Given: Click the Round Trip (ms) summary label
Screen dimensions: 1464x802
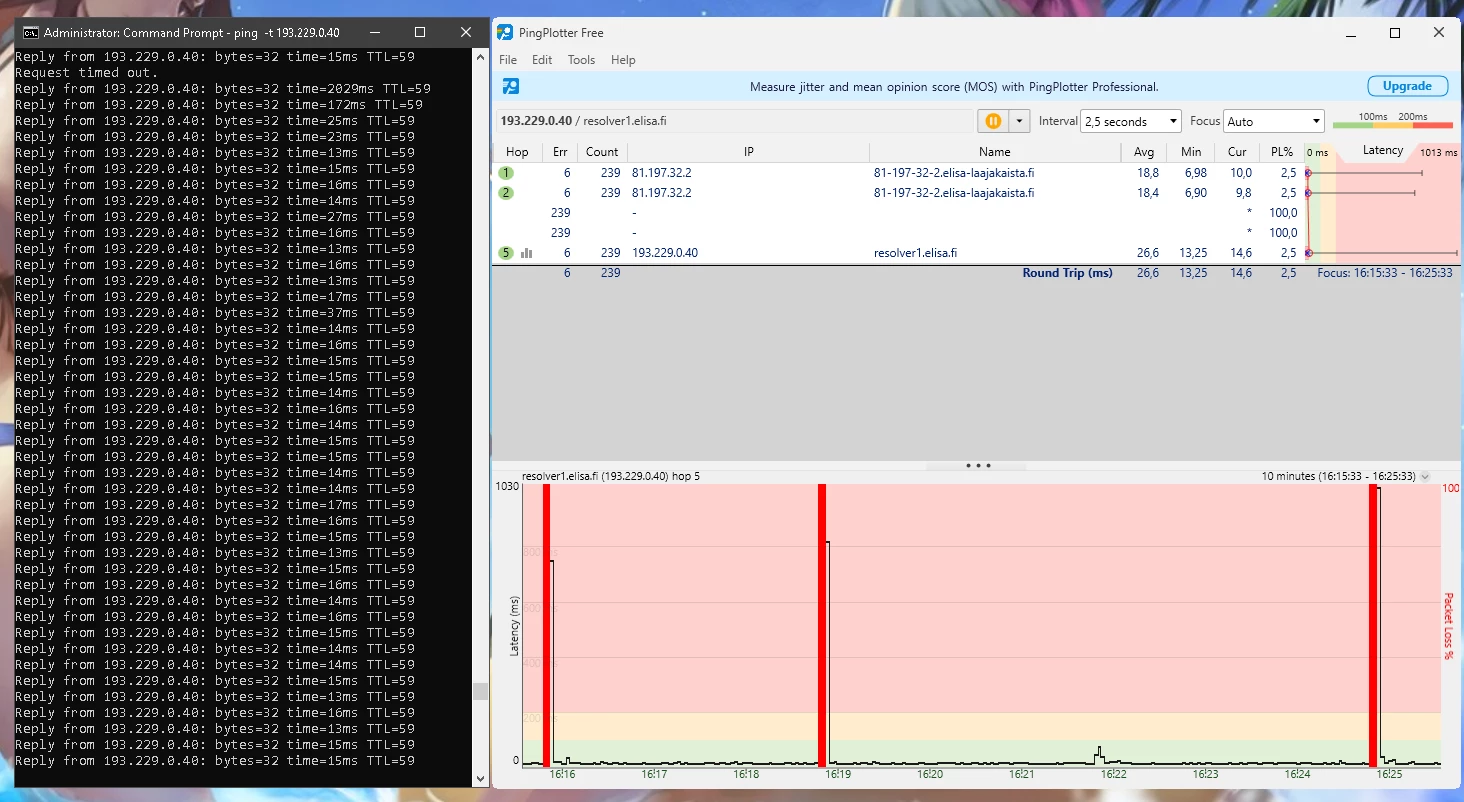Looking at the screenshot, I should [1067, 273].
